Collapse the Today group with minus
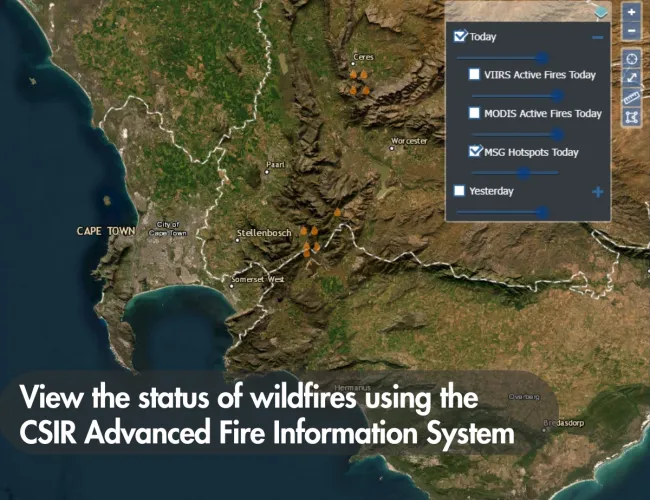 click(597, 37)
